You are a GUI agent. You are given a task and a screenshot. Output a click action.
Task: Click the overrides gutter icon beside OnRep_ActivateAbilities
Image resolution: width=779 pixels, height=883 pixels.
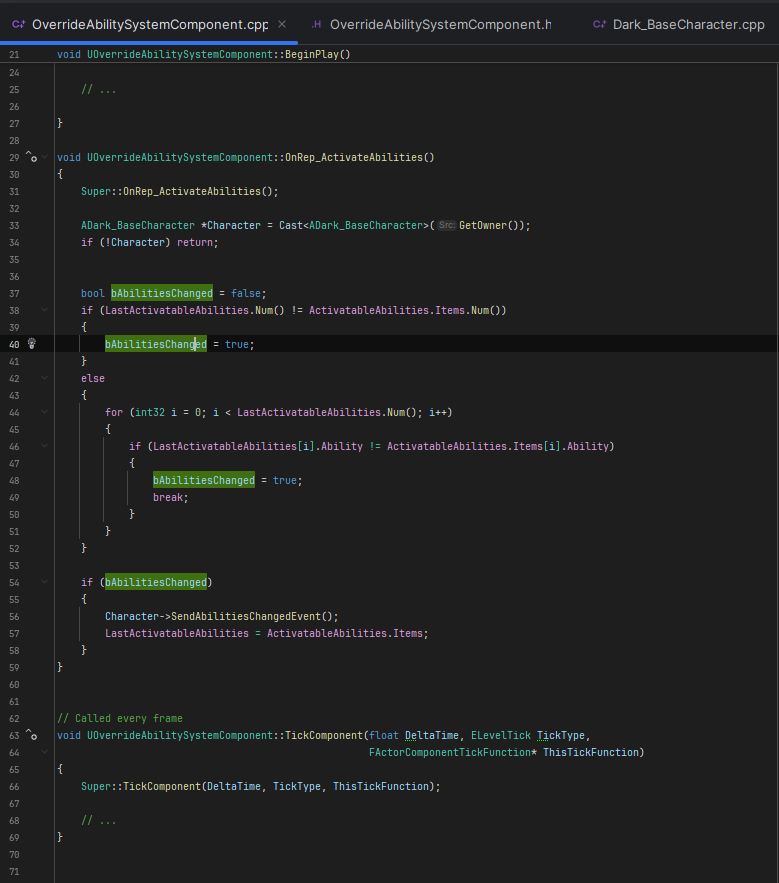(33, 157)
